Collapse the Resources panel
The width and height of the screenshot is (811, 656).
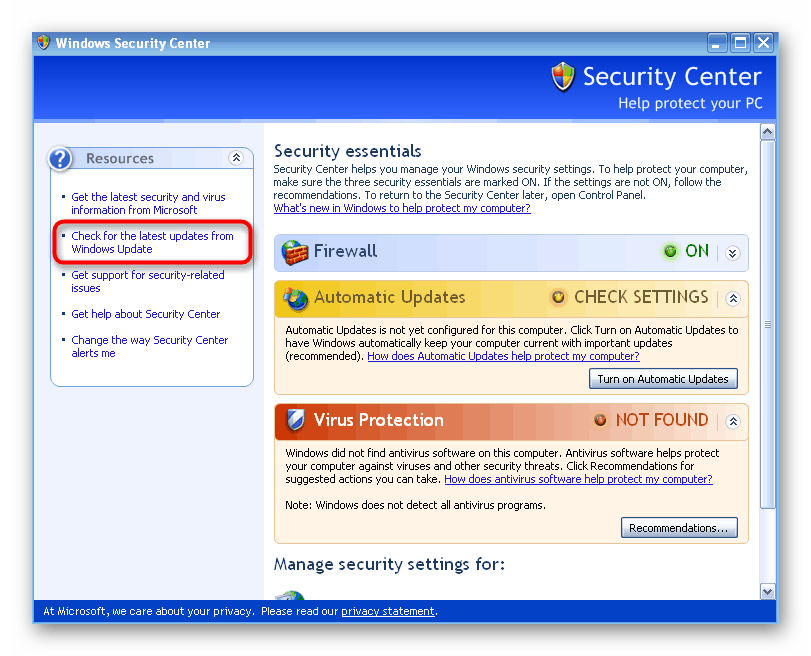[236, 158]
